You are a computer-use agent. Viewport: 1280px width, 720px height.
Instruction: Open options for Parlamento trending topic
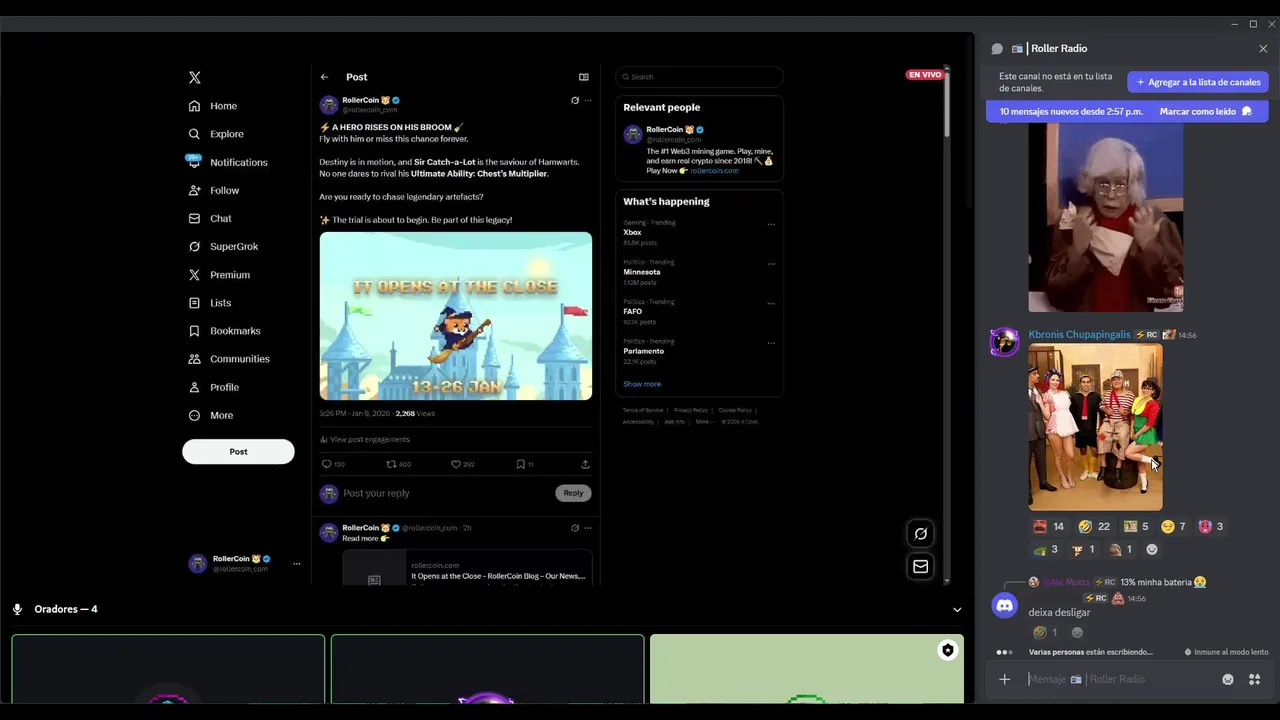(771, 343)
